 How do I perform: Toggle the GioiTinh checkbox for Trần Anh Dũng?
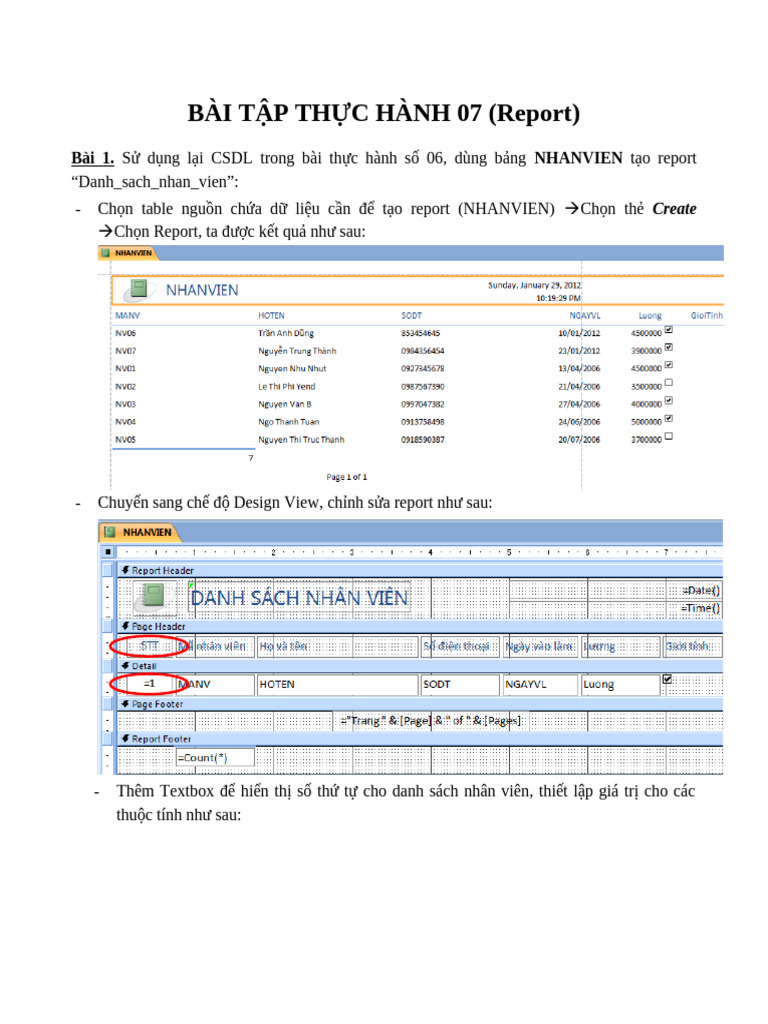tap(669, 330)
